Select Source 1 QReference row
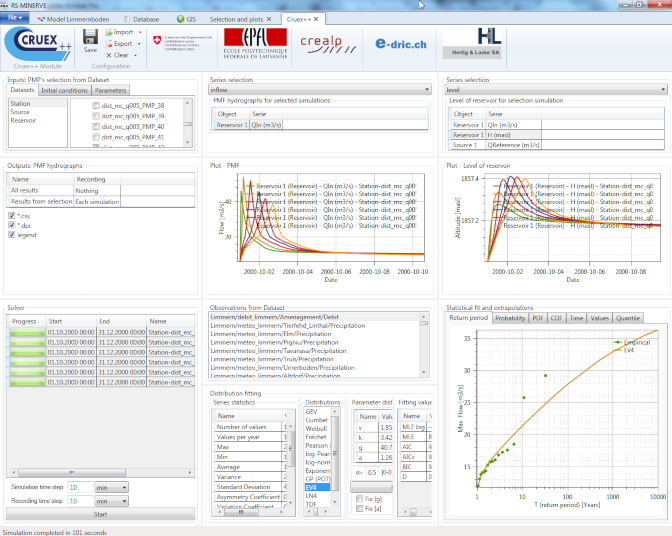The height and width of the screenshot is (536, 672). tap(556, 145)
